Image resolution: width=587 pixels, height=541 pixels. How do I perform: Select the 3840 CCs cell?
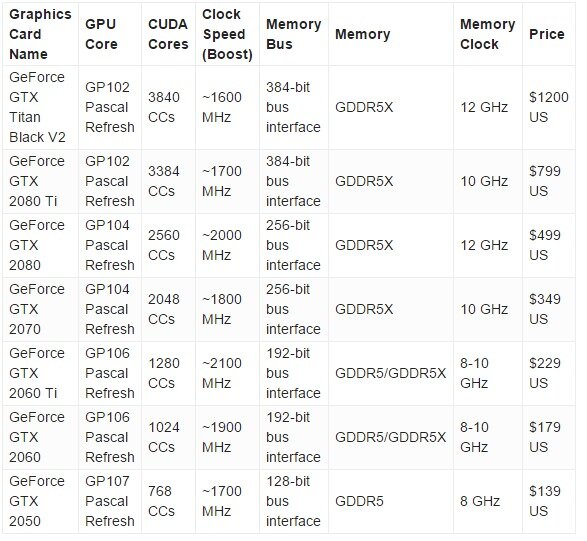(168, 107)
